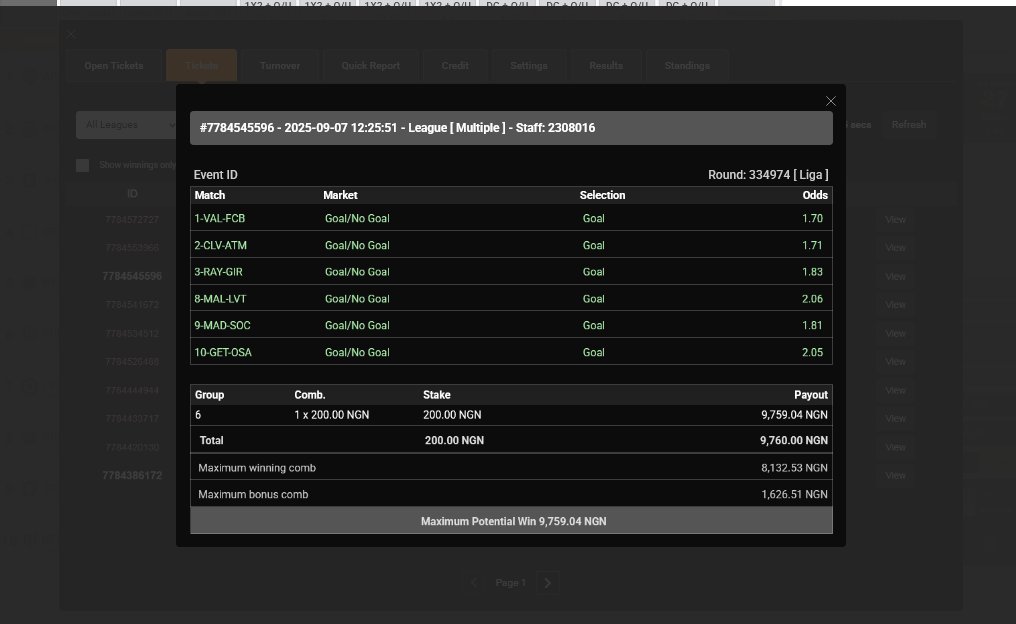Close the ticket details dialog with the X

click(831, 101)
